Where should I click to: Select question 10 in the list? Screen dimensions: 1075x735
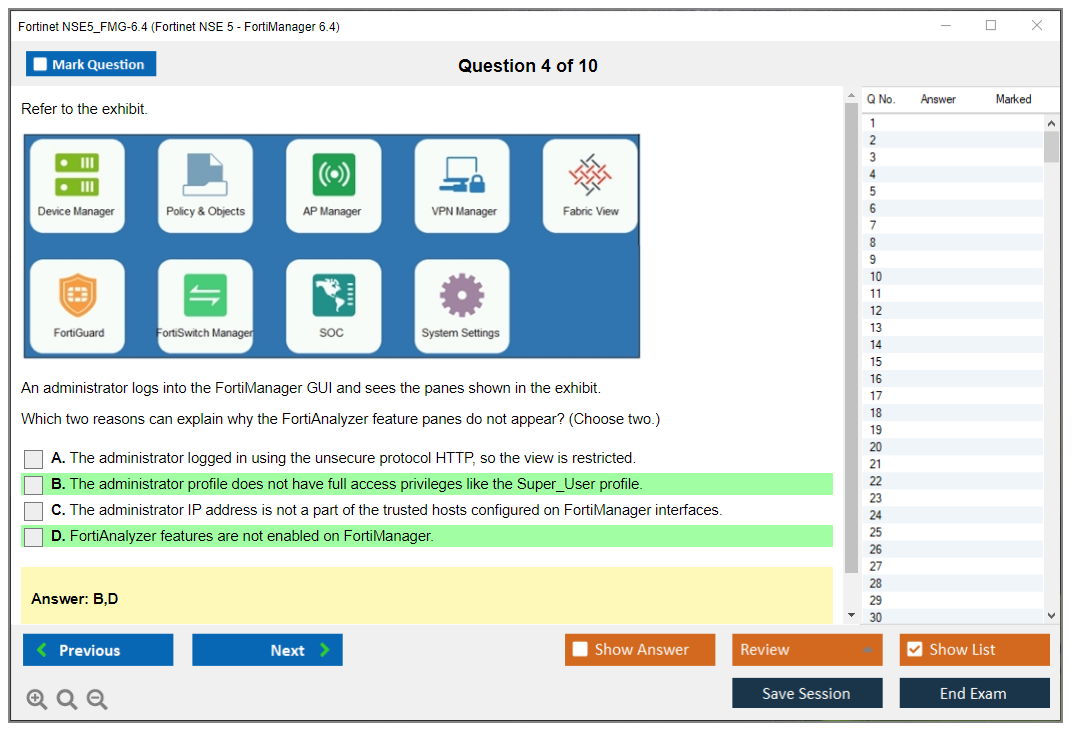pyautogui.click(x=876, y=277)
